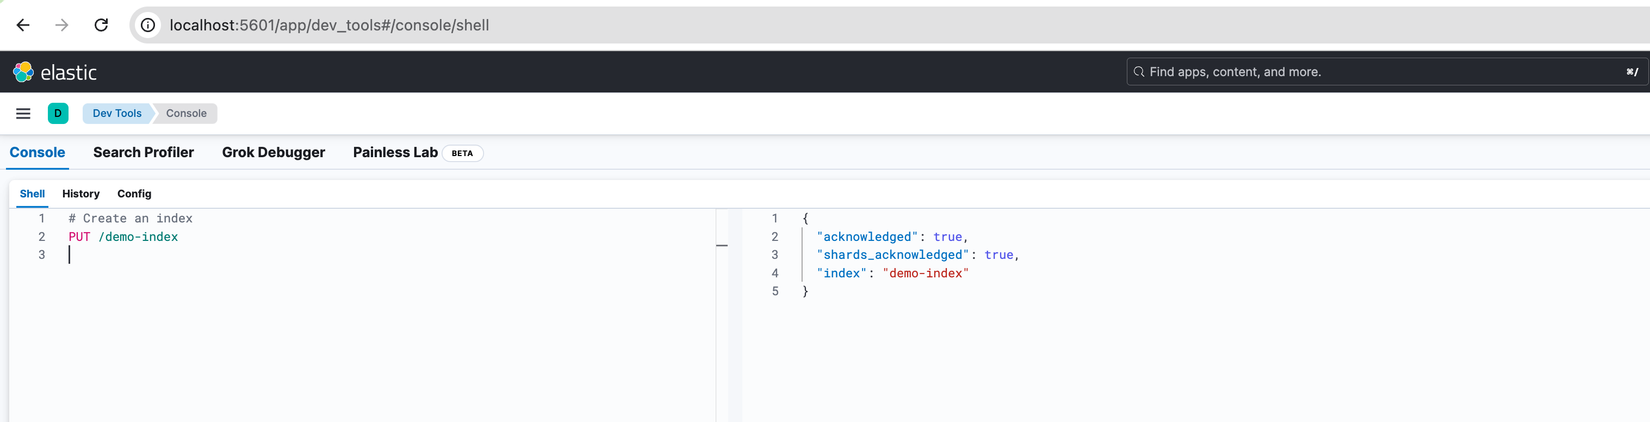Select the Shell sub-tab
The width and height of the screenshot is (1650, 422).
pos(32,194)
